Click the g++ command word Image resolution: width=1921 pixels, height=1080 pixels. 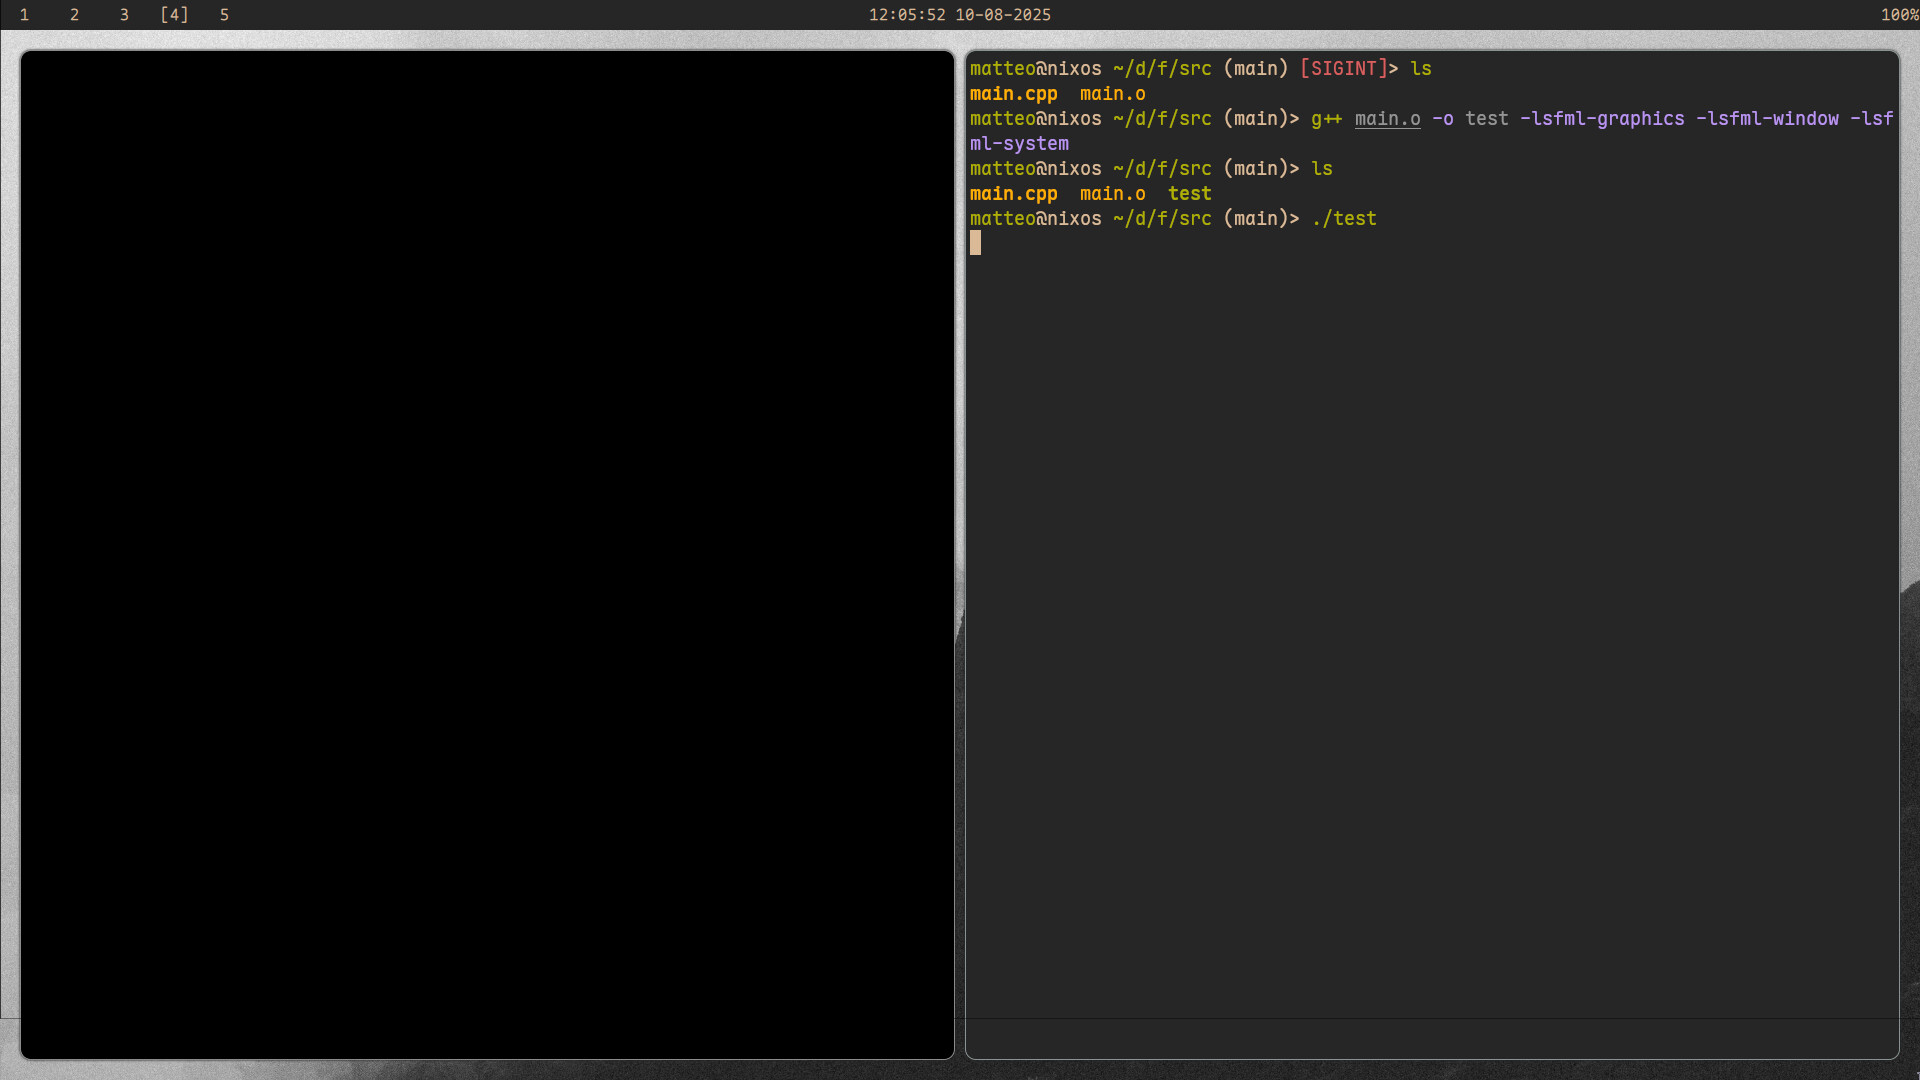(1326, 119)
